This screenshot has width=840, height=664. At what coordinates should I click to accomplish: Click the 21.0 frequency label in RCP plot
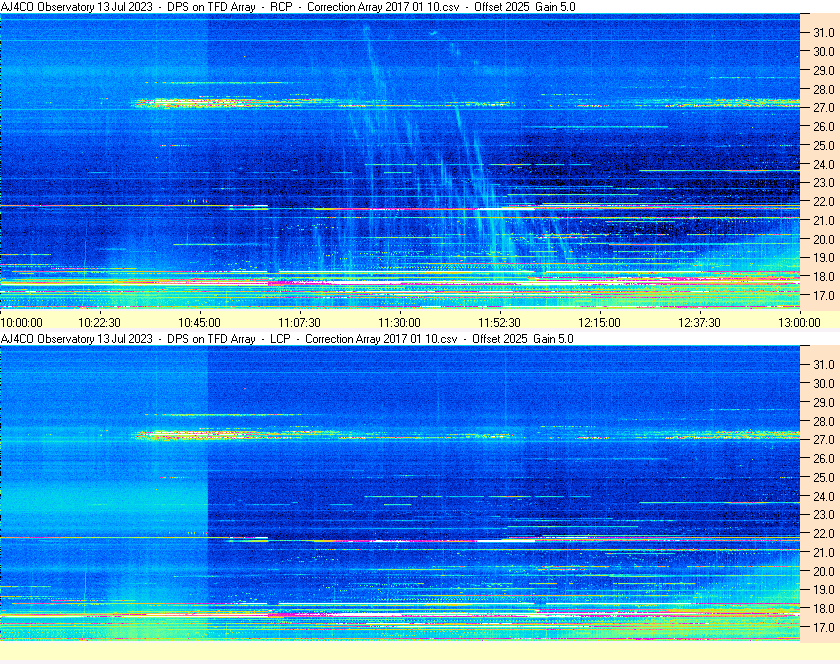(x=824, y=220)
